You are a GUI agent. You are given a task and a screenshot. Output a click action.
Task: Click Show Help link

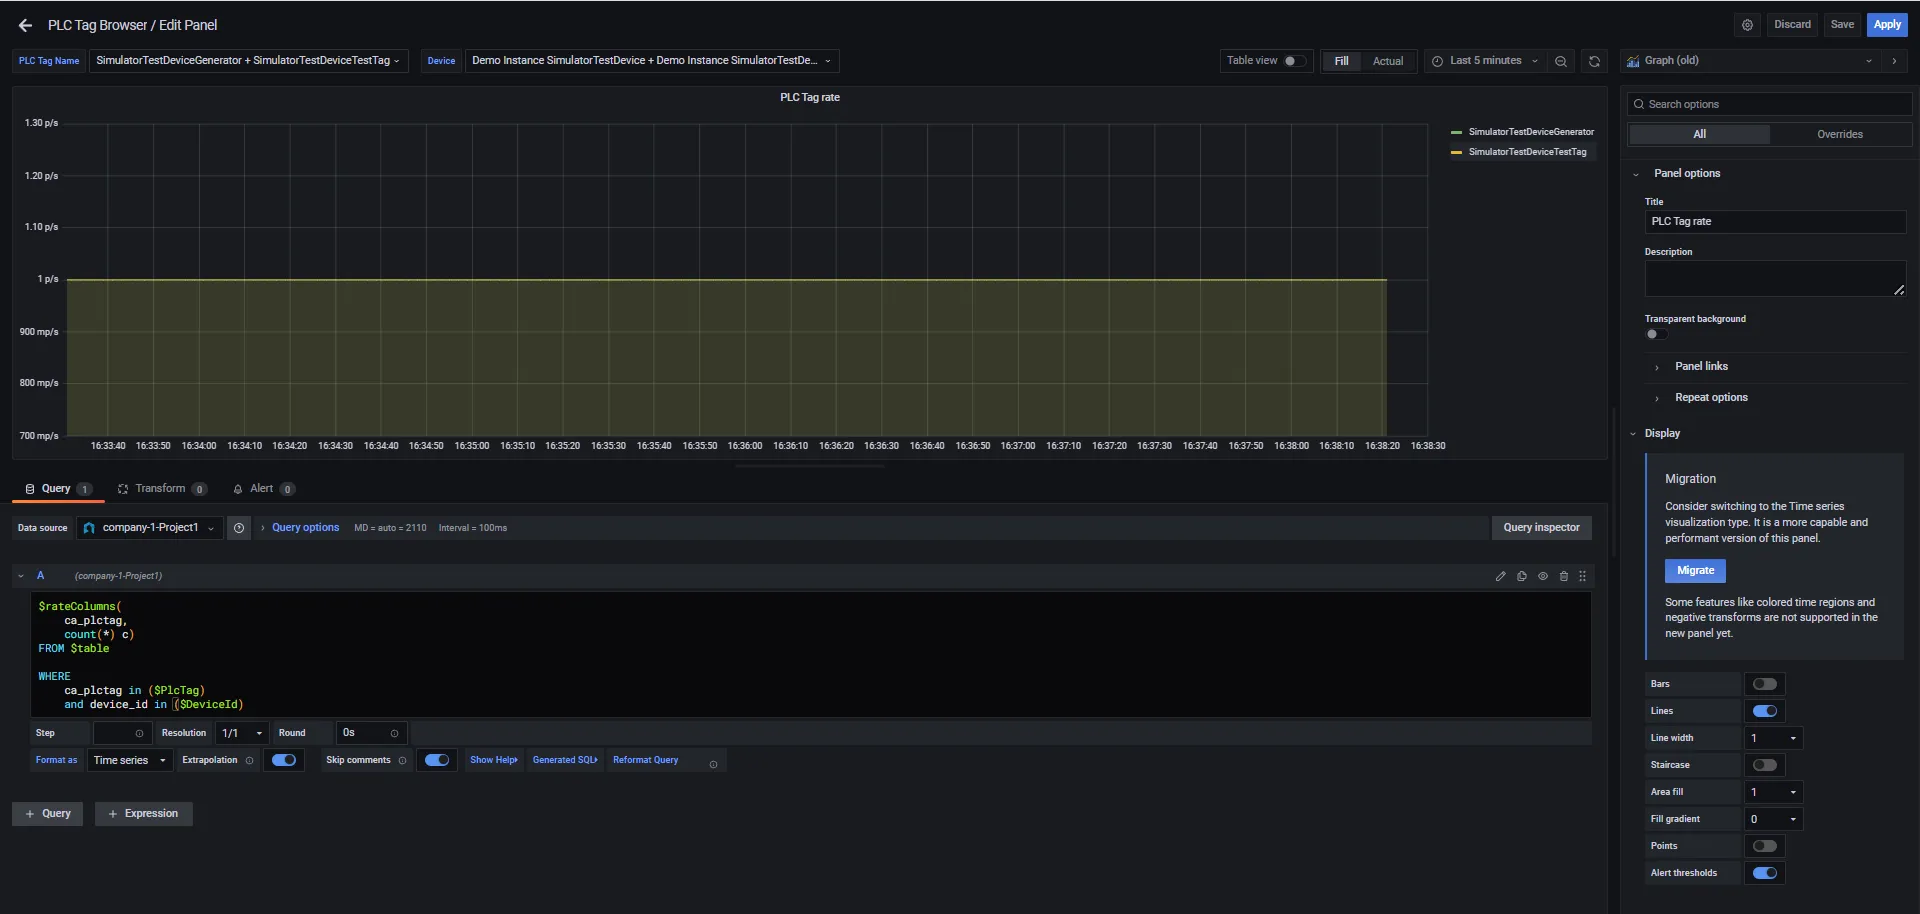[494, 760]
